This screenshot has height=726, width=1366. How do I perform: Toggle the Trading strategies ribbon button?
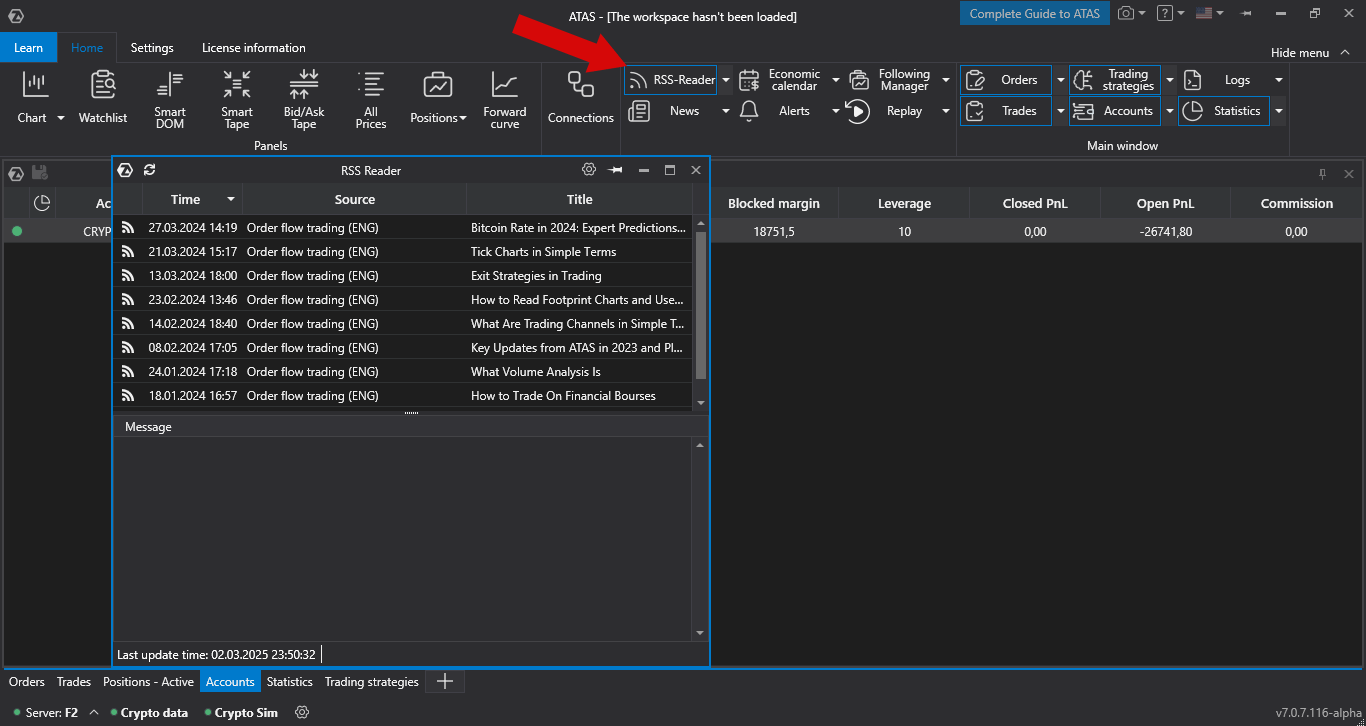1115,80
